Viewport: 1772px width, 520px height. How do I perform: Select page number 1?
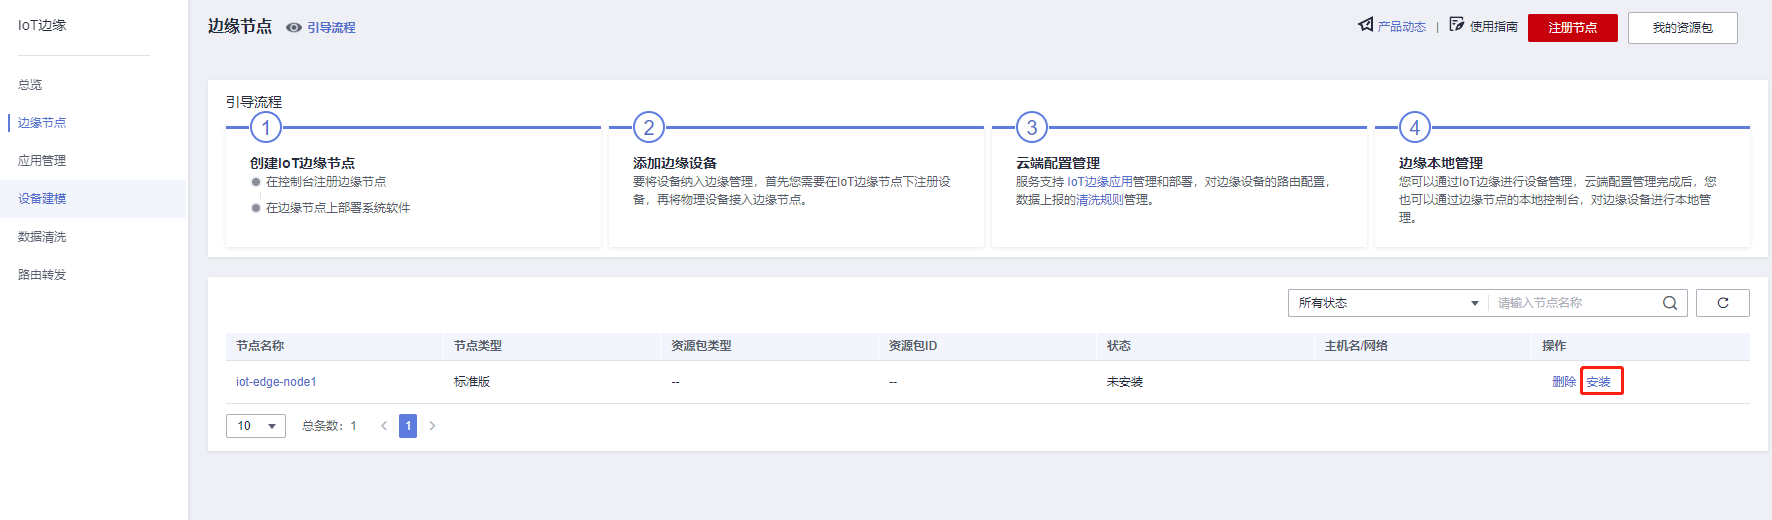[408, 426]
